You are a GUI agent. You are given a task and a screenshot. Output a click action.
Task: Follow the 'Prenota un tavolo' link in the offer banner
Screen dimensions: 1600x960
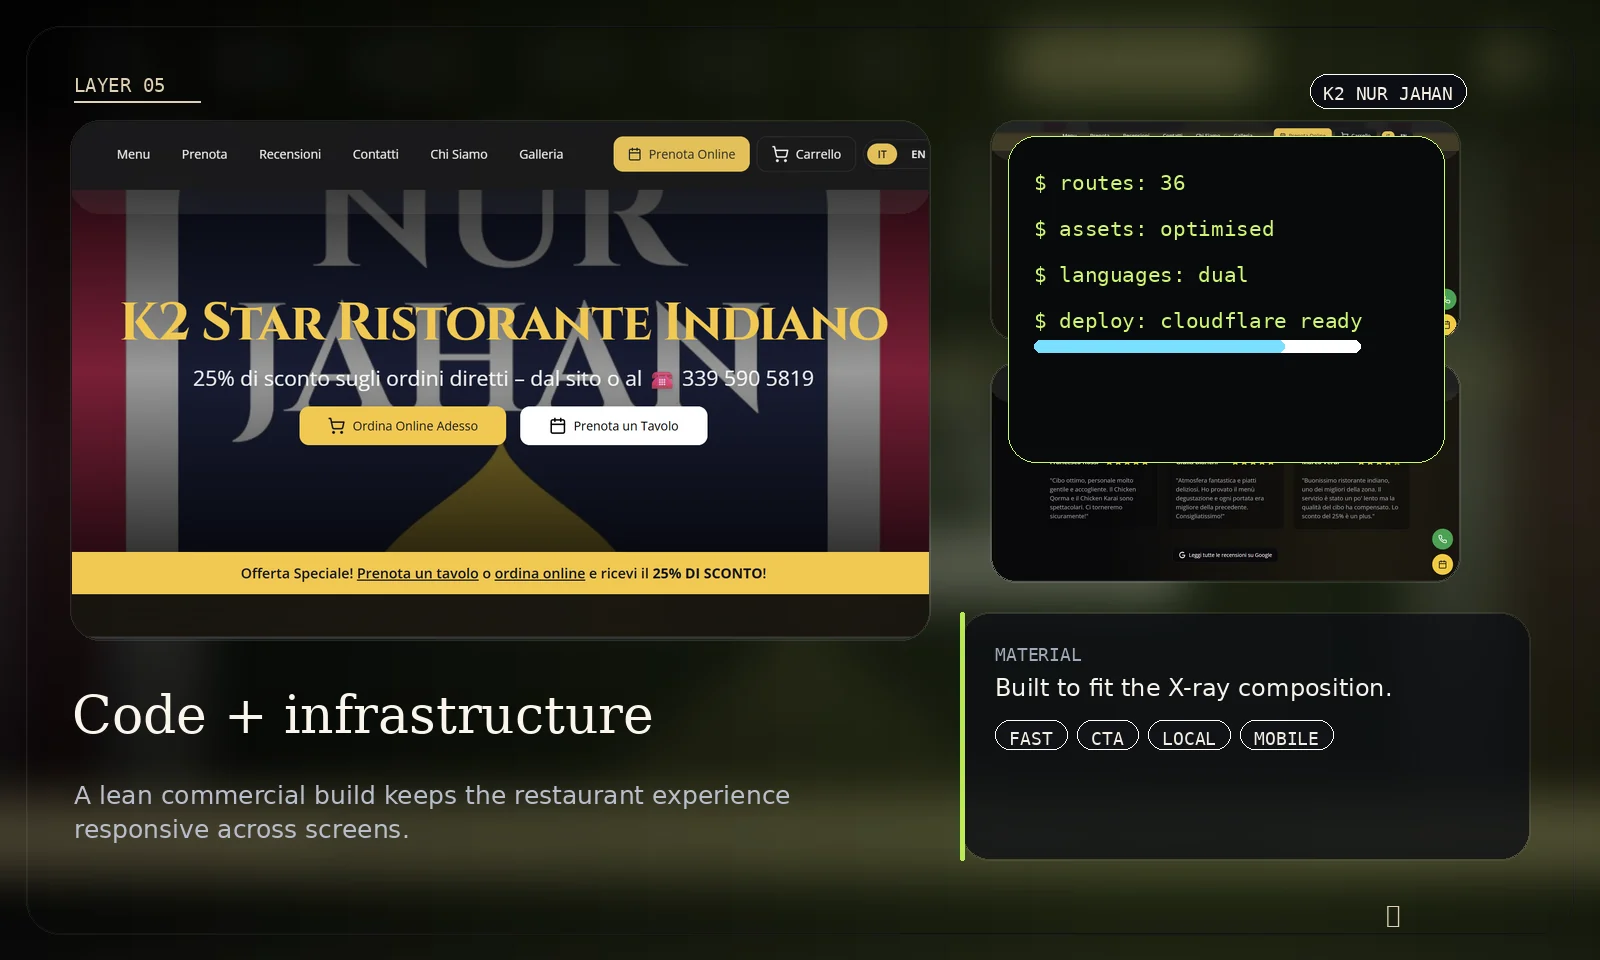click(x=418, y=573)
